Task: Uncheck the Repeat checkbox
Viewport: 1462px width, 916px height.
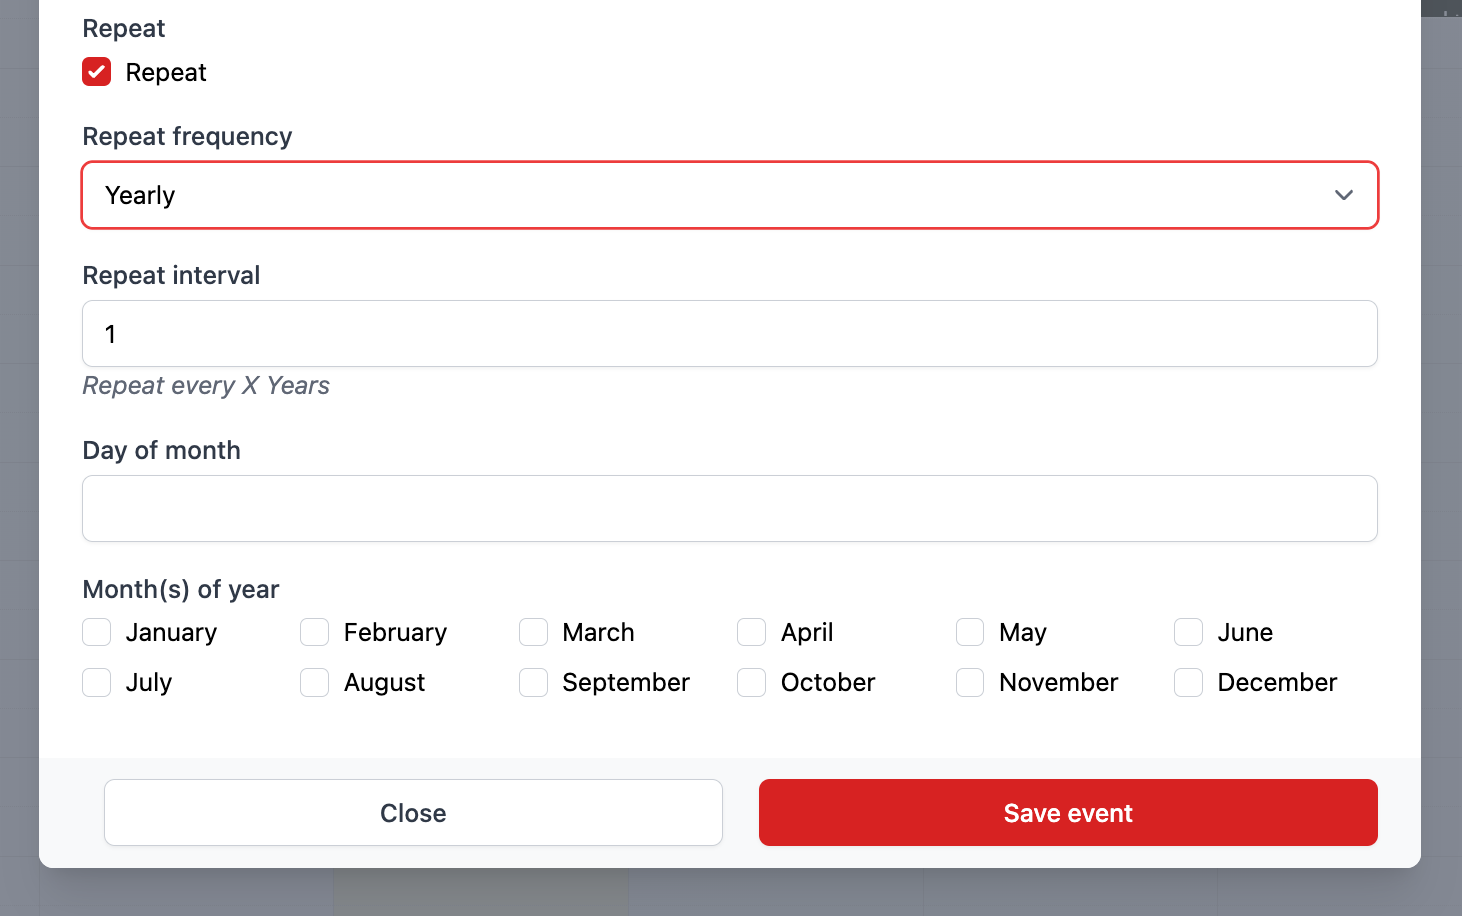Action: (x=97, y=72)
